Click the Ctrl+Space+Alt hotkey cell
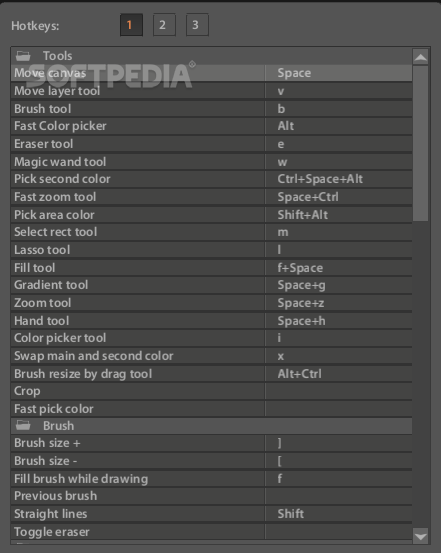 coord(339,179)
